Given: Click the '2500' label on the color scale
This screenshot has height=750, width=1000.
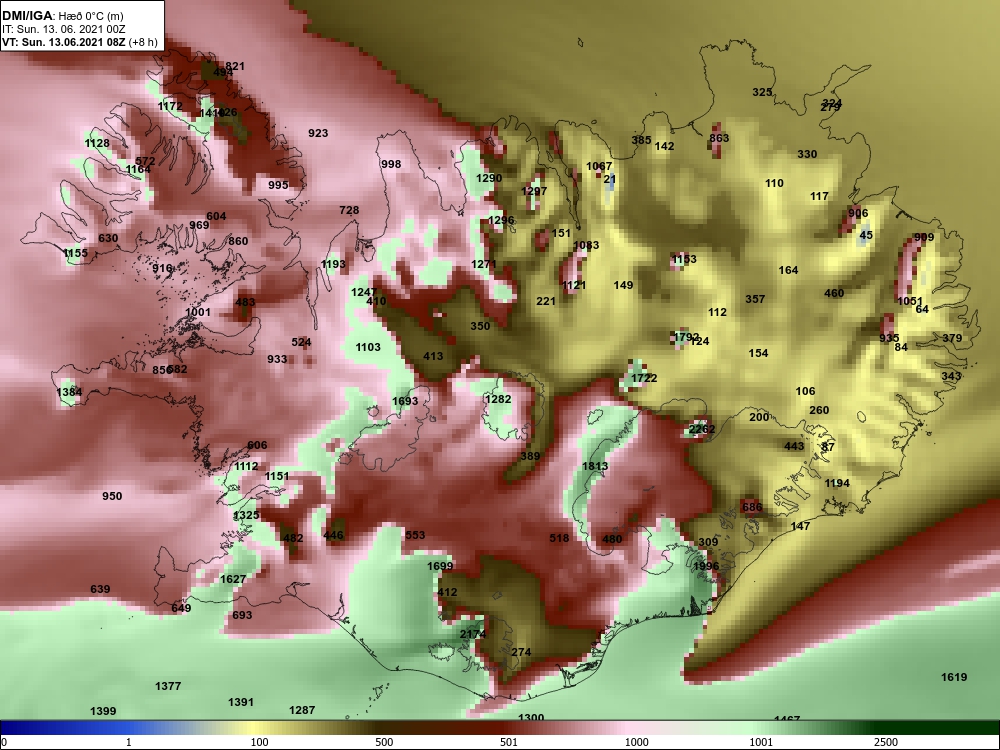Looking at the screenshot, I should [x=886, y=742].
